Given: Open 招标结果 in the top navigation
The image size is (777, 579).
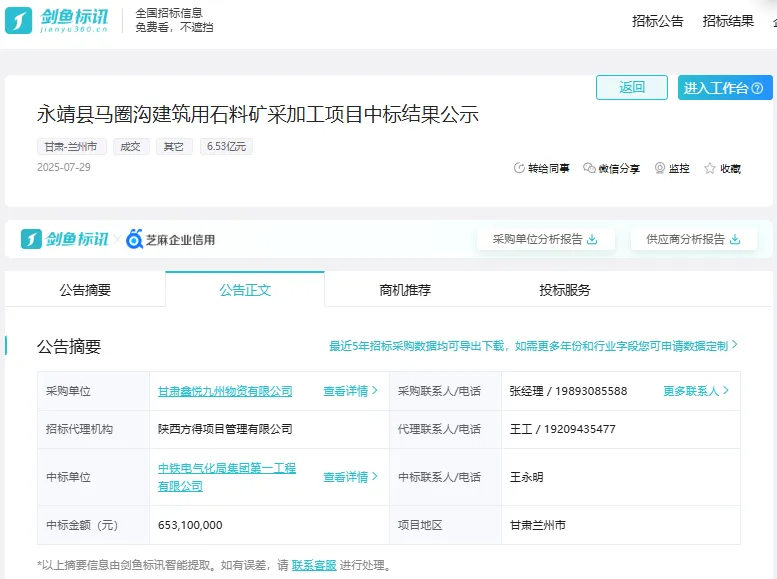Looking at the screenshot, I should pos(728,21).
